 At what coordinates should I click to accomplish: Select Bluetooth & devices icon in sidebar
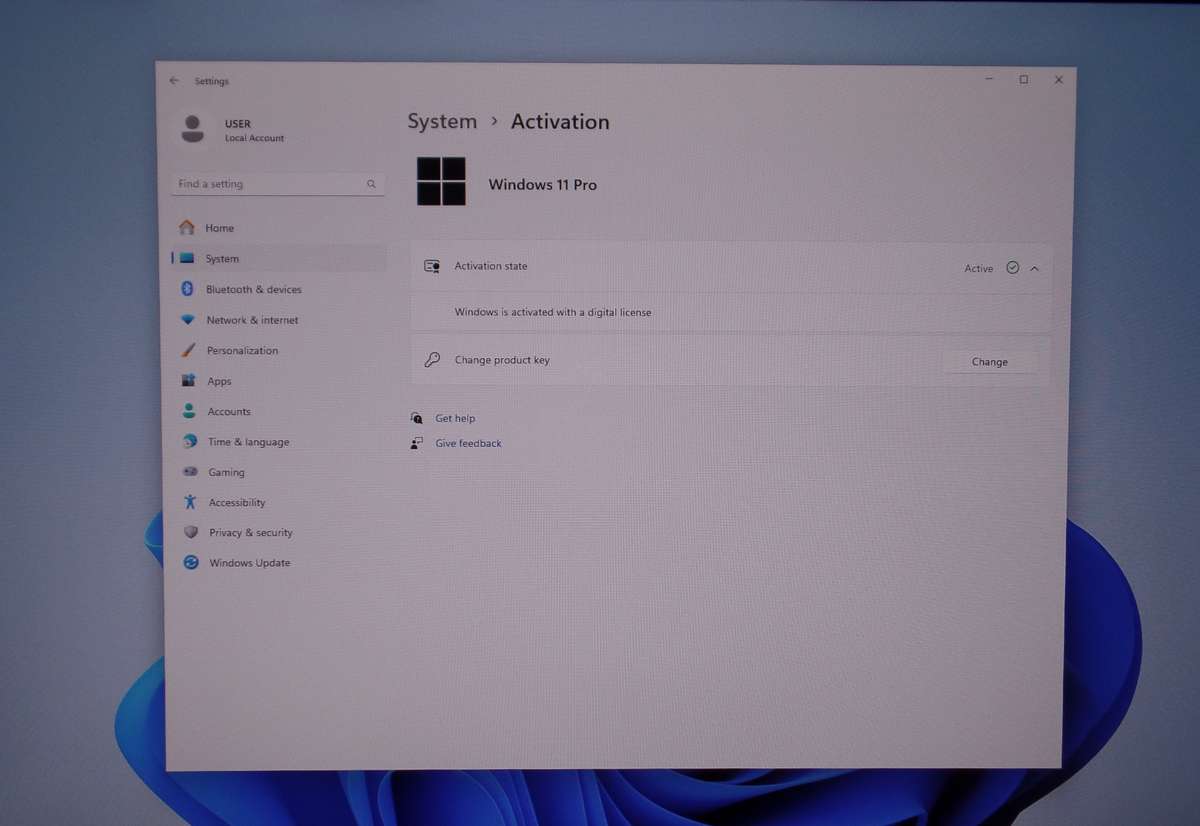(x=187, y=289)
